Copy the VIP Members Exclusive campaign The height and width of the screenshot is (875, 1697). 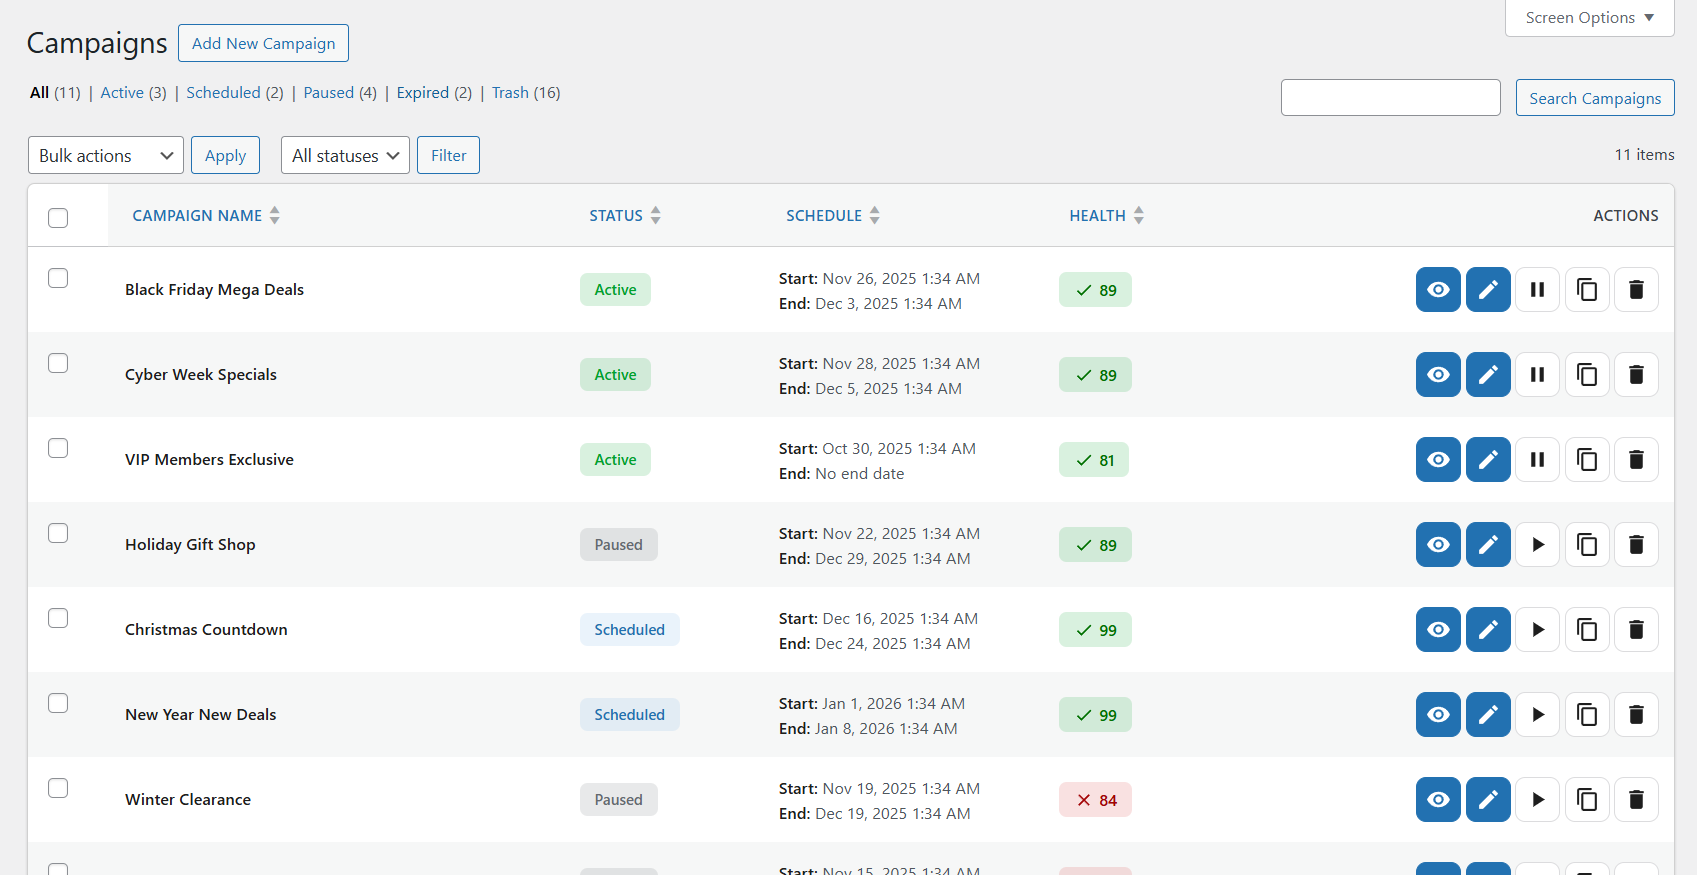[x=1587, y=460]
